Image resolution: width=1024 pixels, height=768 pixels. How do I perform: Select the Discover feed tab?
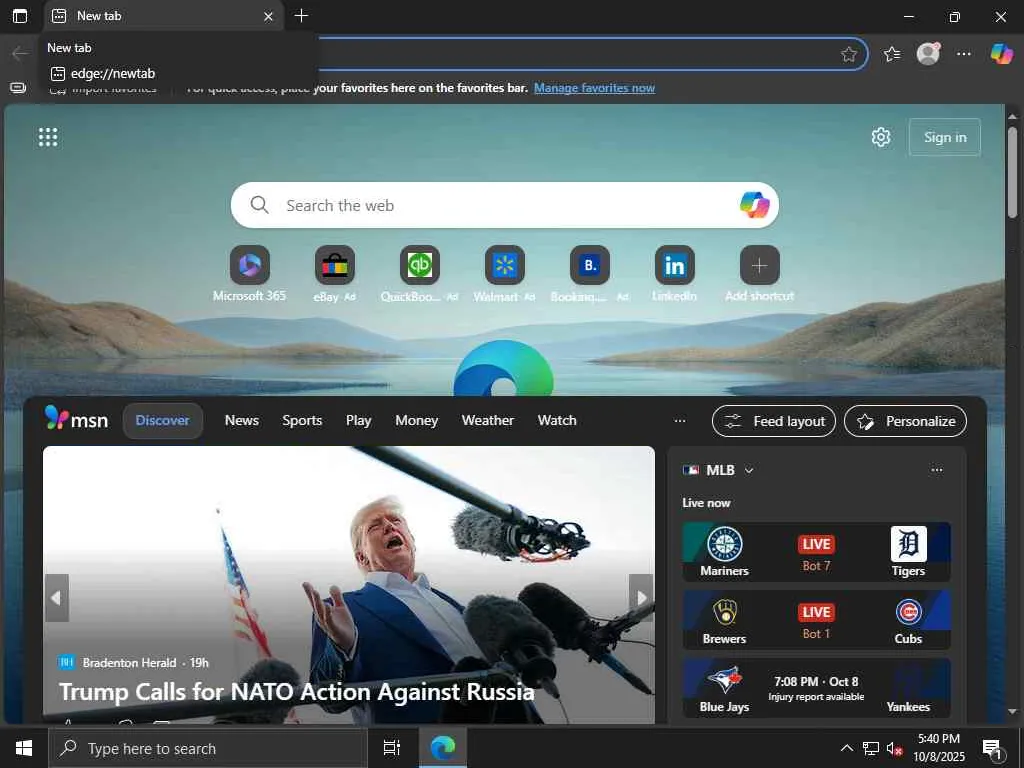click(x=163, y=421)
